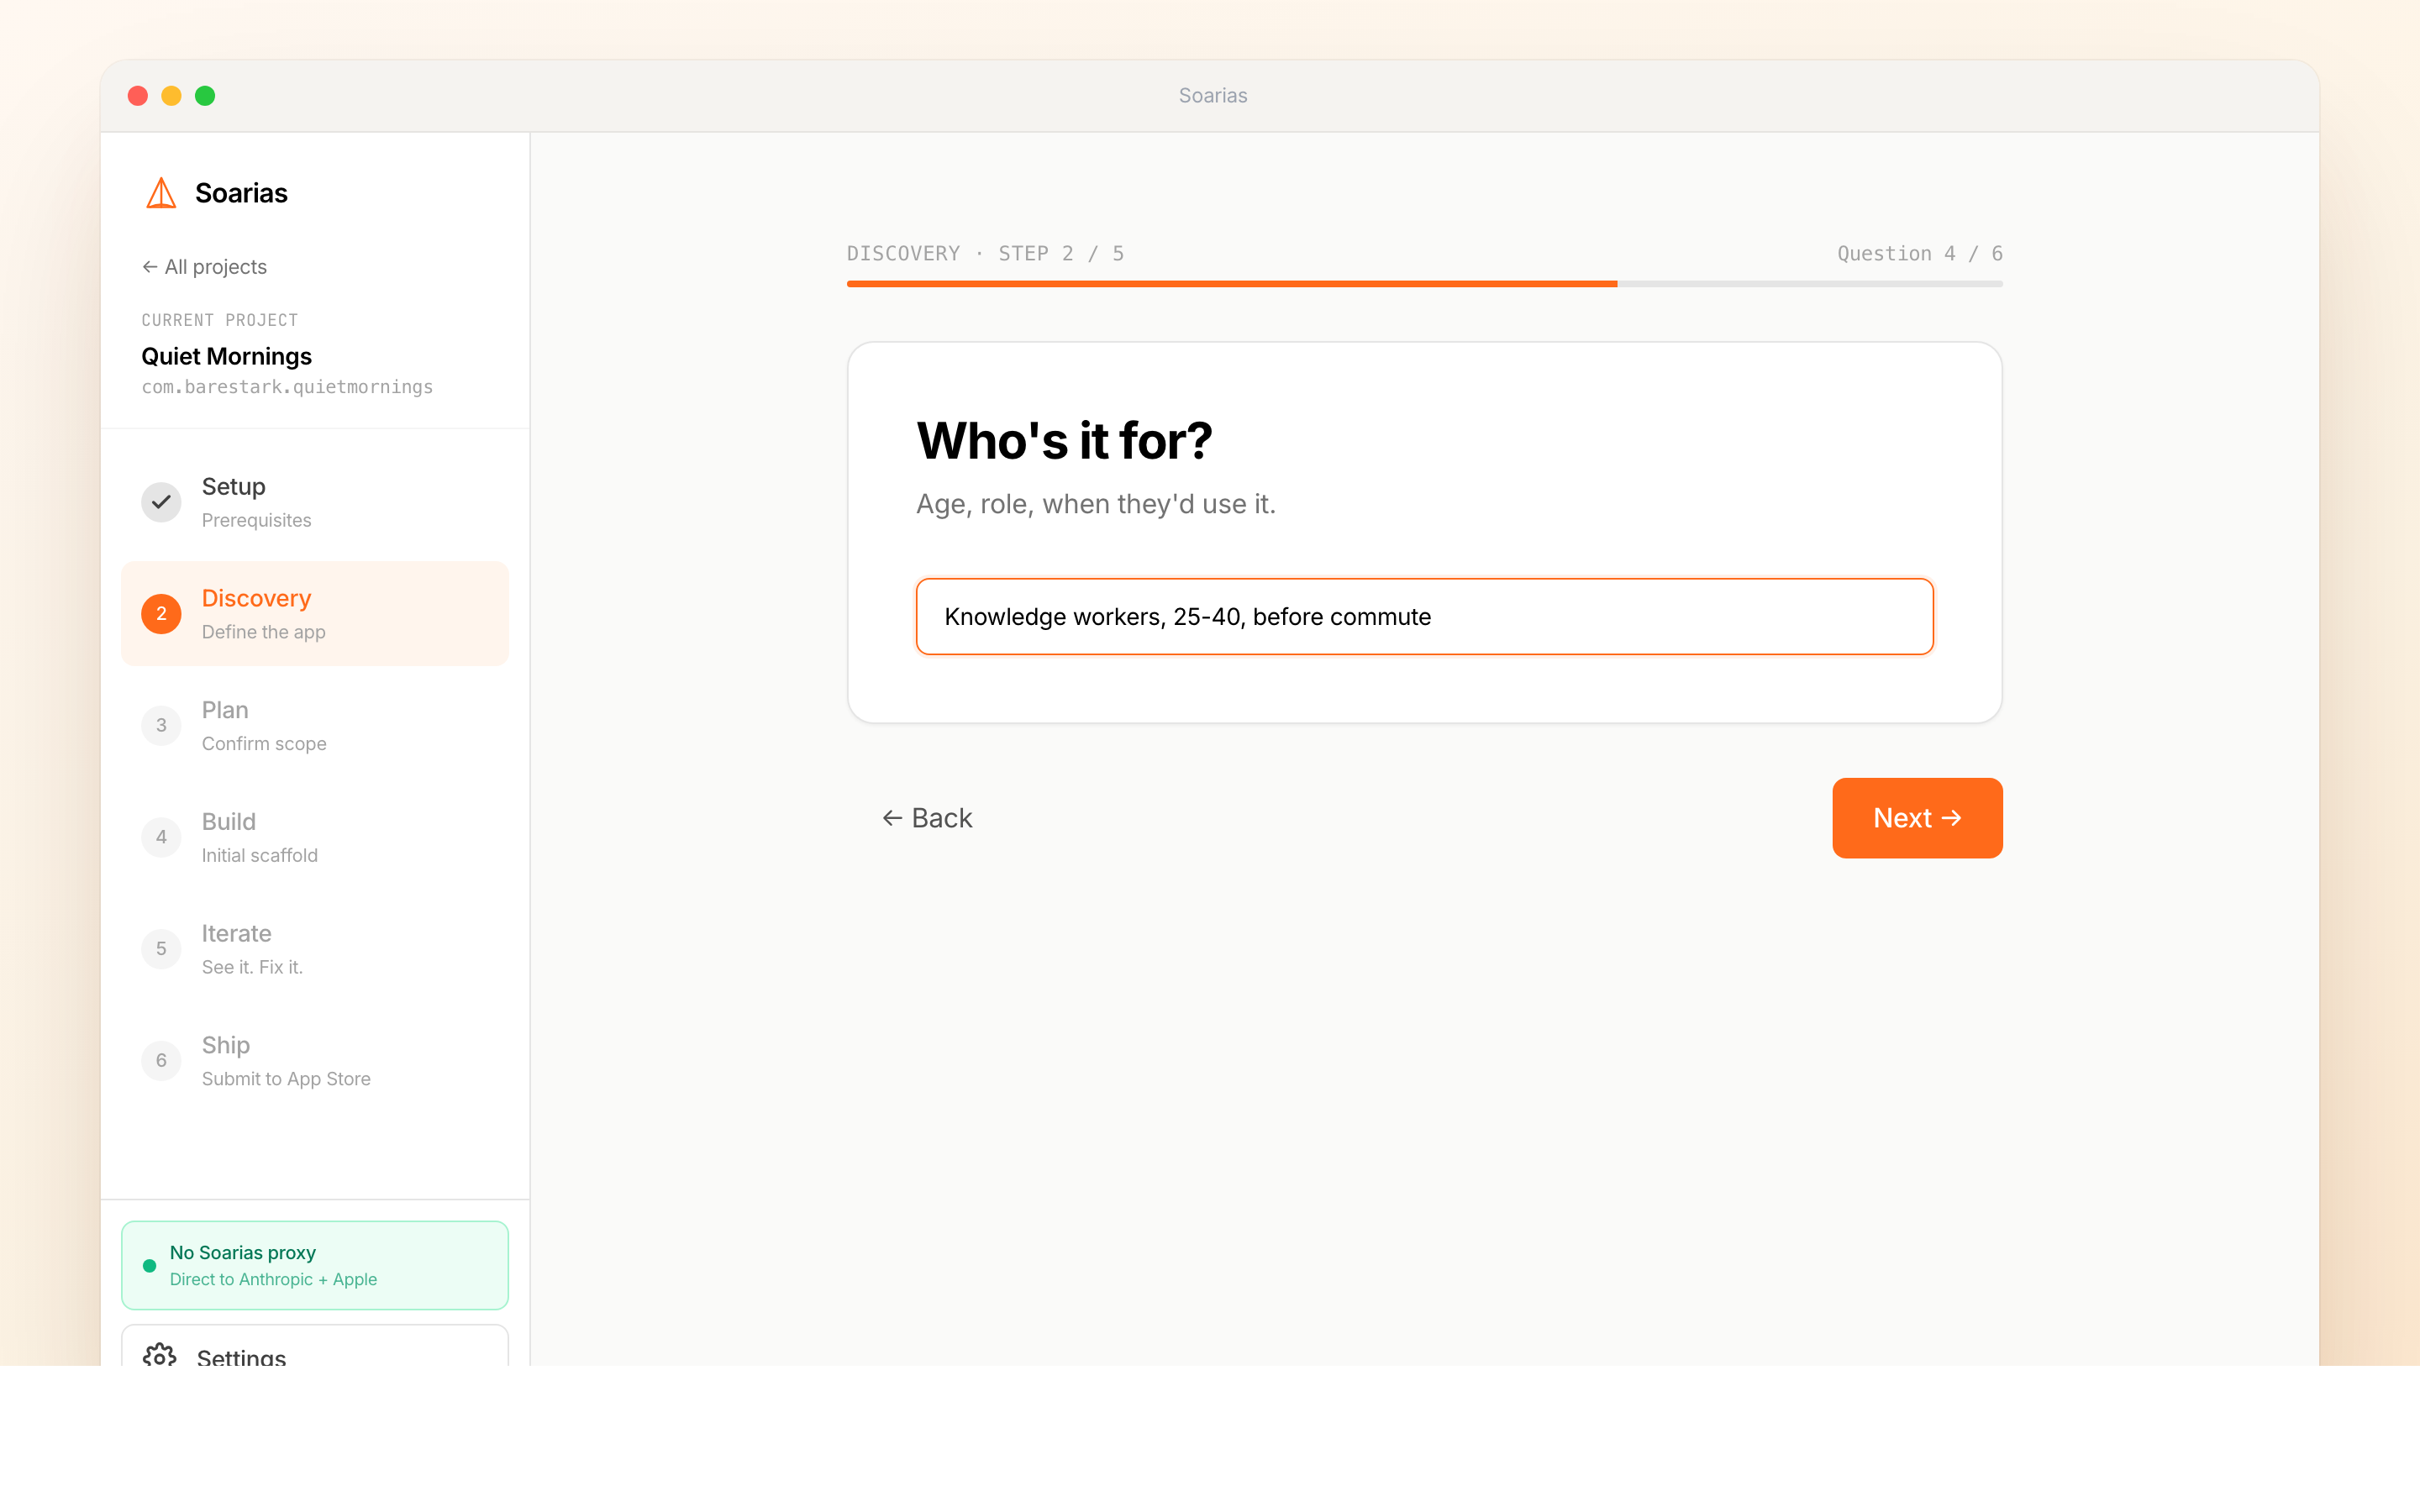Open the Setup Prerequisites step
2420x1512 pixels.
pyautogui.click(x=256, y=502)
